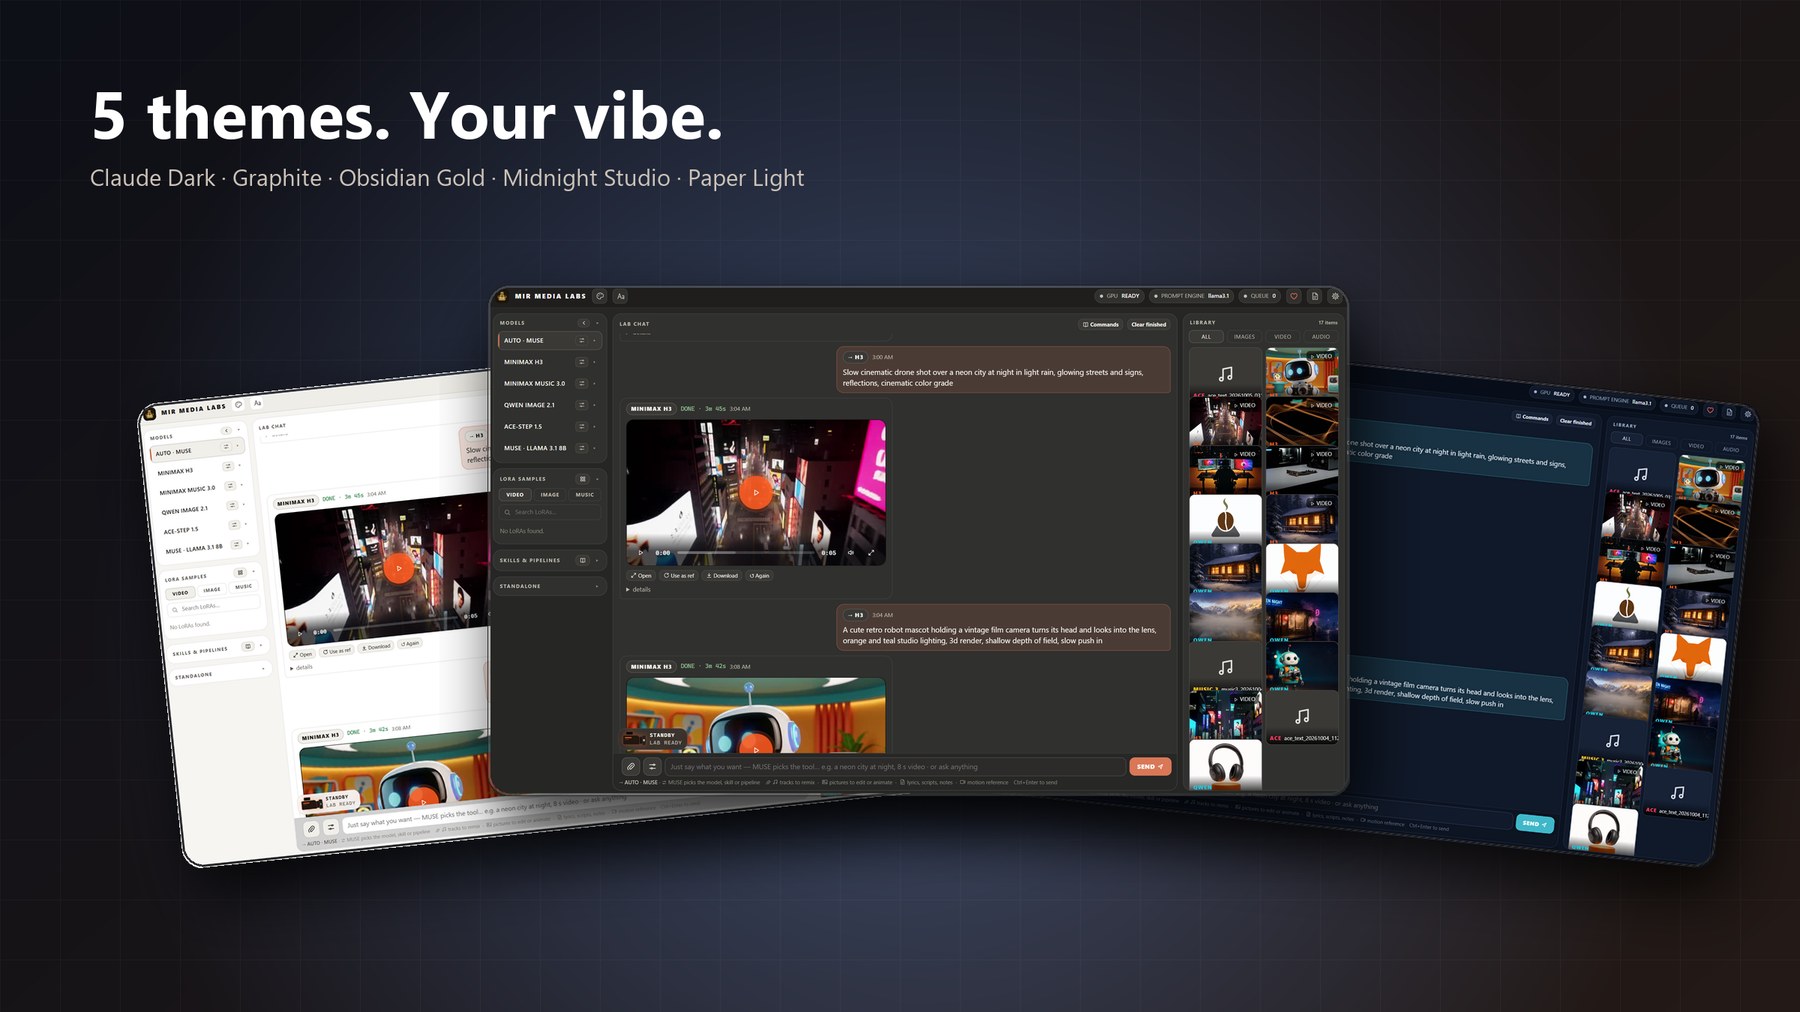
Task: Open the theme palette in the center window
Action: [x=600, y=296]
